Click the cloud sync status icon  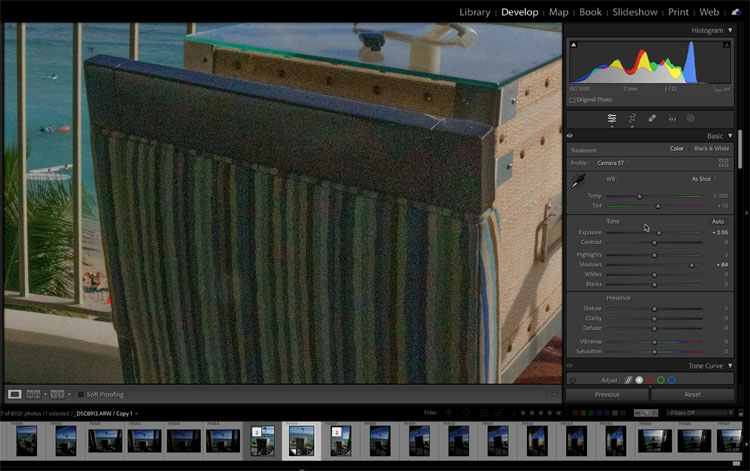pyautogui.click(x=736, y=12)
